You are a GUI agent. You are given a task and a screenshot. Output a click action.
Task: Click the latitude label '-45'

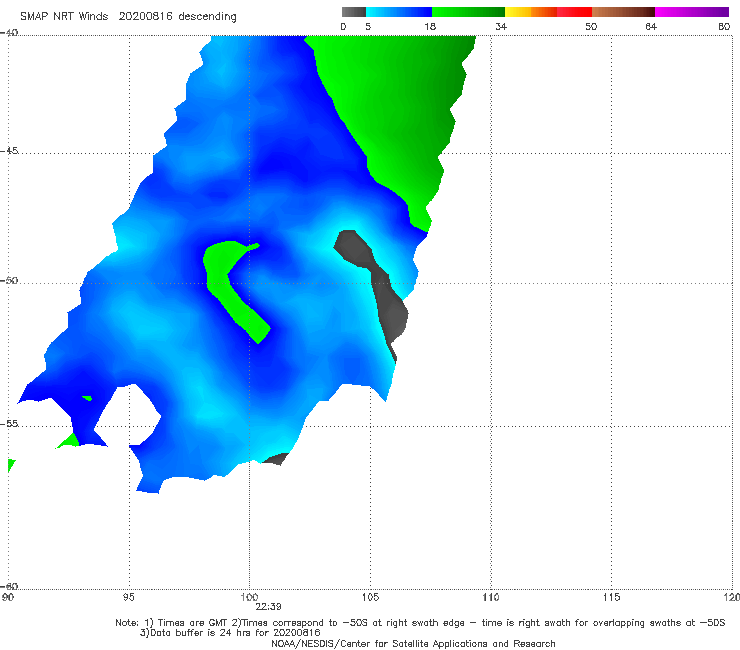pyautogui.click(x=9, y=151)
